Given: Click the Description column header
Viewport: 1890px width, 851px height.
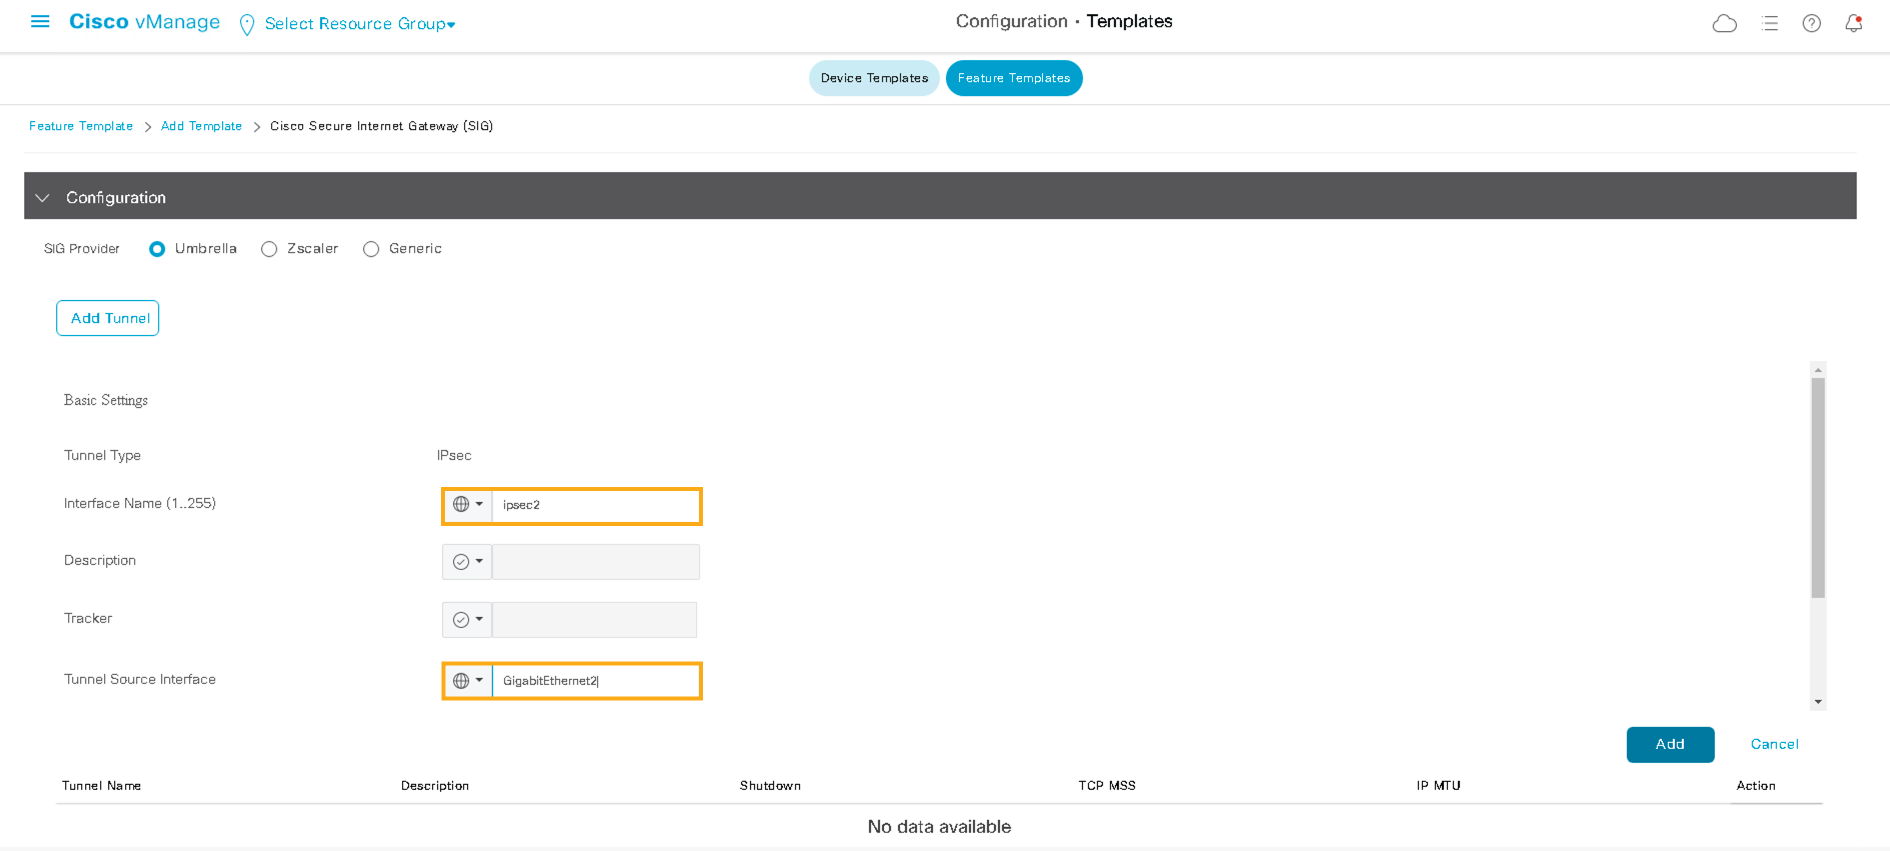Looking at the screenshot, I should point(435,786).
